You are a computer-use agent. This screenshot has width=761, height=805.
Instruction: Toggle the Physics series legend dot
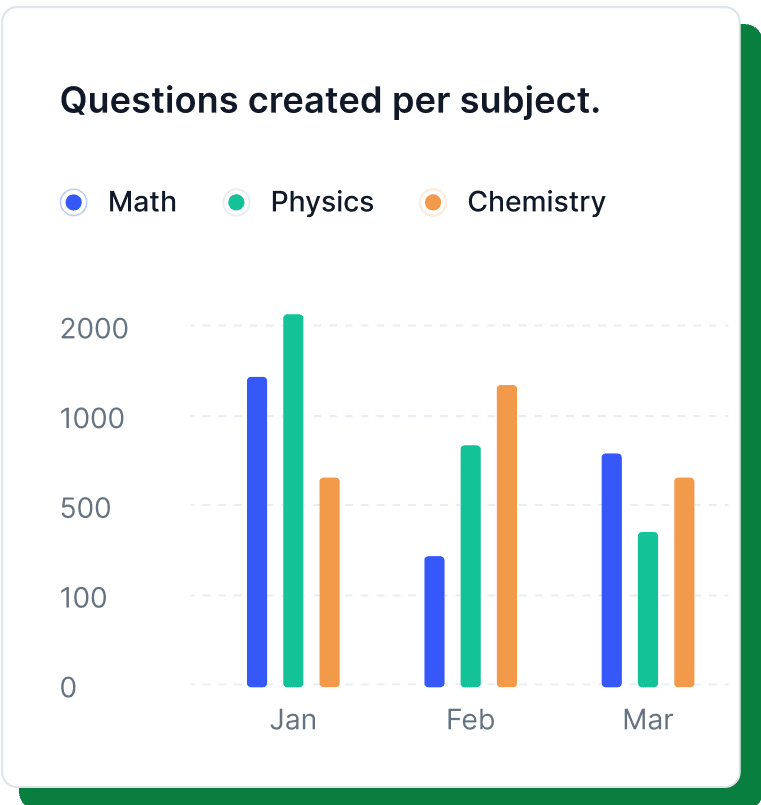236,203
